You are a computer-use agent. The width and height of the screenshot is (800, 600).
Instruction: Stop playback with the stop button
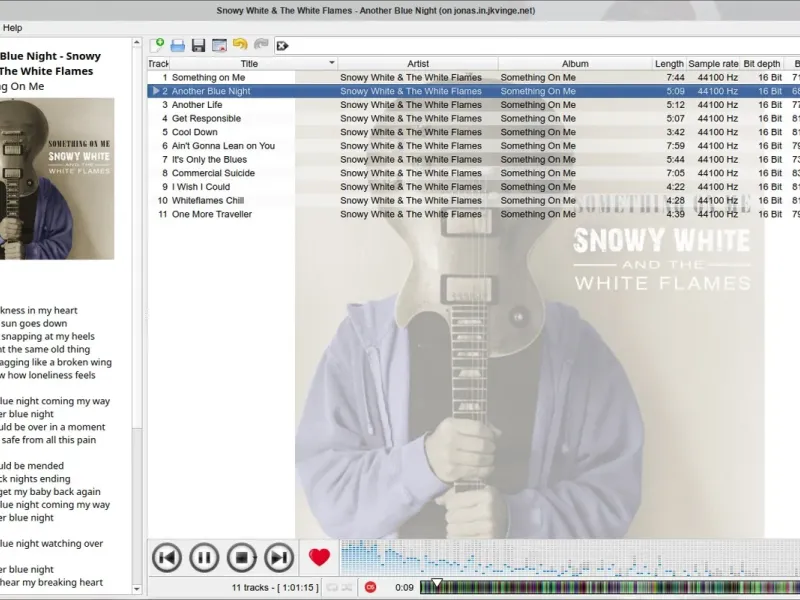pos(241,558)
